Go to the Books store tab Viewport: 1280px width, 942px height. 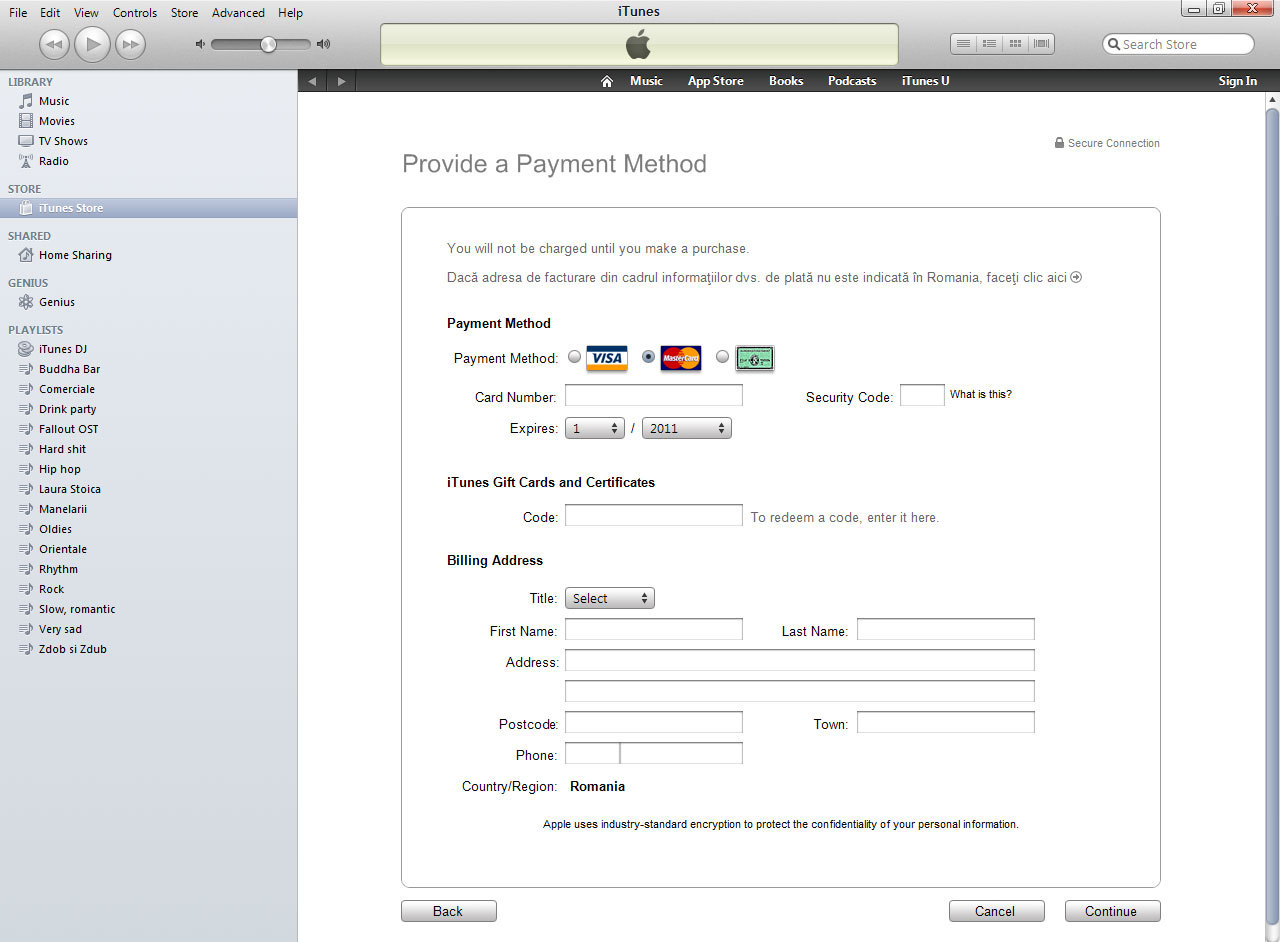pos(786,81)
